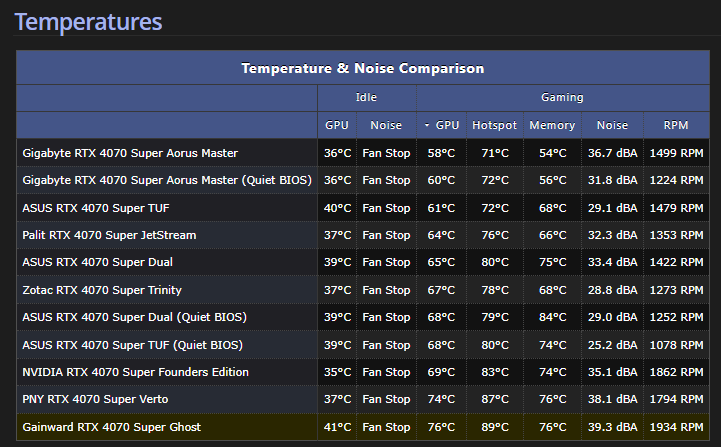Select Gigabyte RTX 4070 Super Aorus Master row
This screenshot has width=721, height=447.
[x=130, y=153]
